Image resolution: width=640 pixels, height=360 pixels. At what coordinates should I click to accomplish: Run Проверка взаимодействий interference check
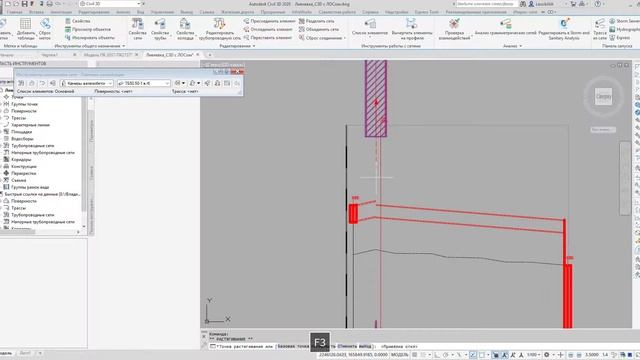[x=454, y=29]
